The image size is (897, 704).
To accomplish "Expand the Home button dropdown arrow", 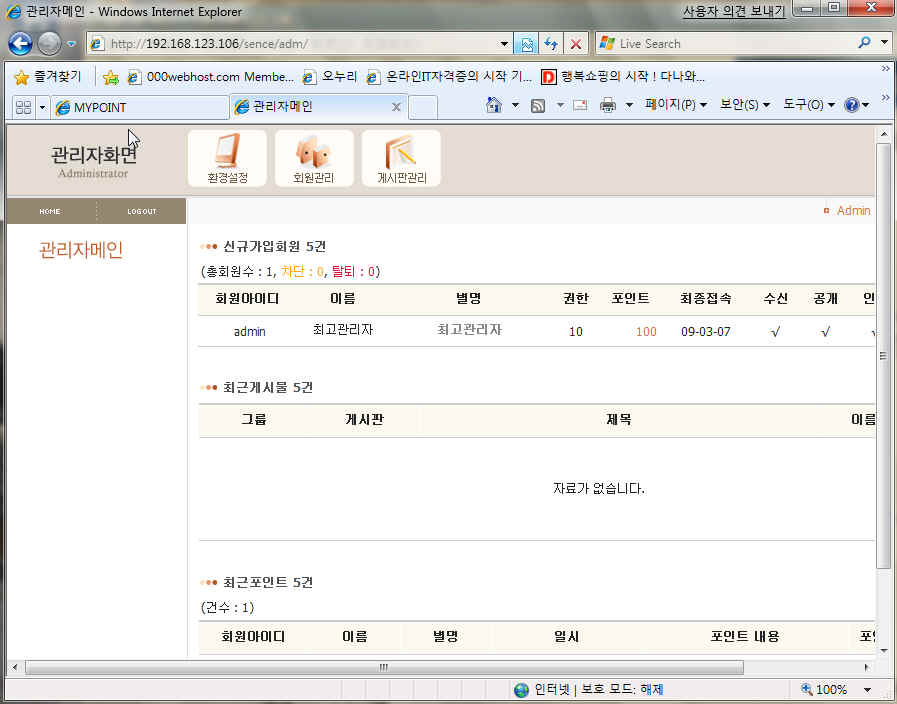I will [x=515, y=105].
